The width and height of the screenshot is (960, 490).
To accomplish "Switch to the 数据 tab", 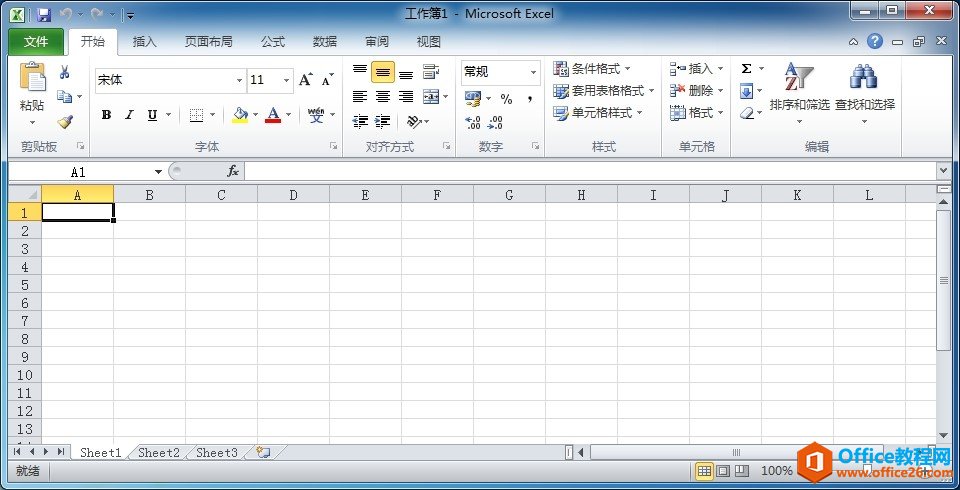I will coord(324,42).
